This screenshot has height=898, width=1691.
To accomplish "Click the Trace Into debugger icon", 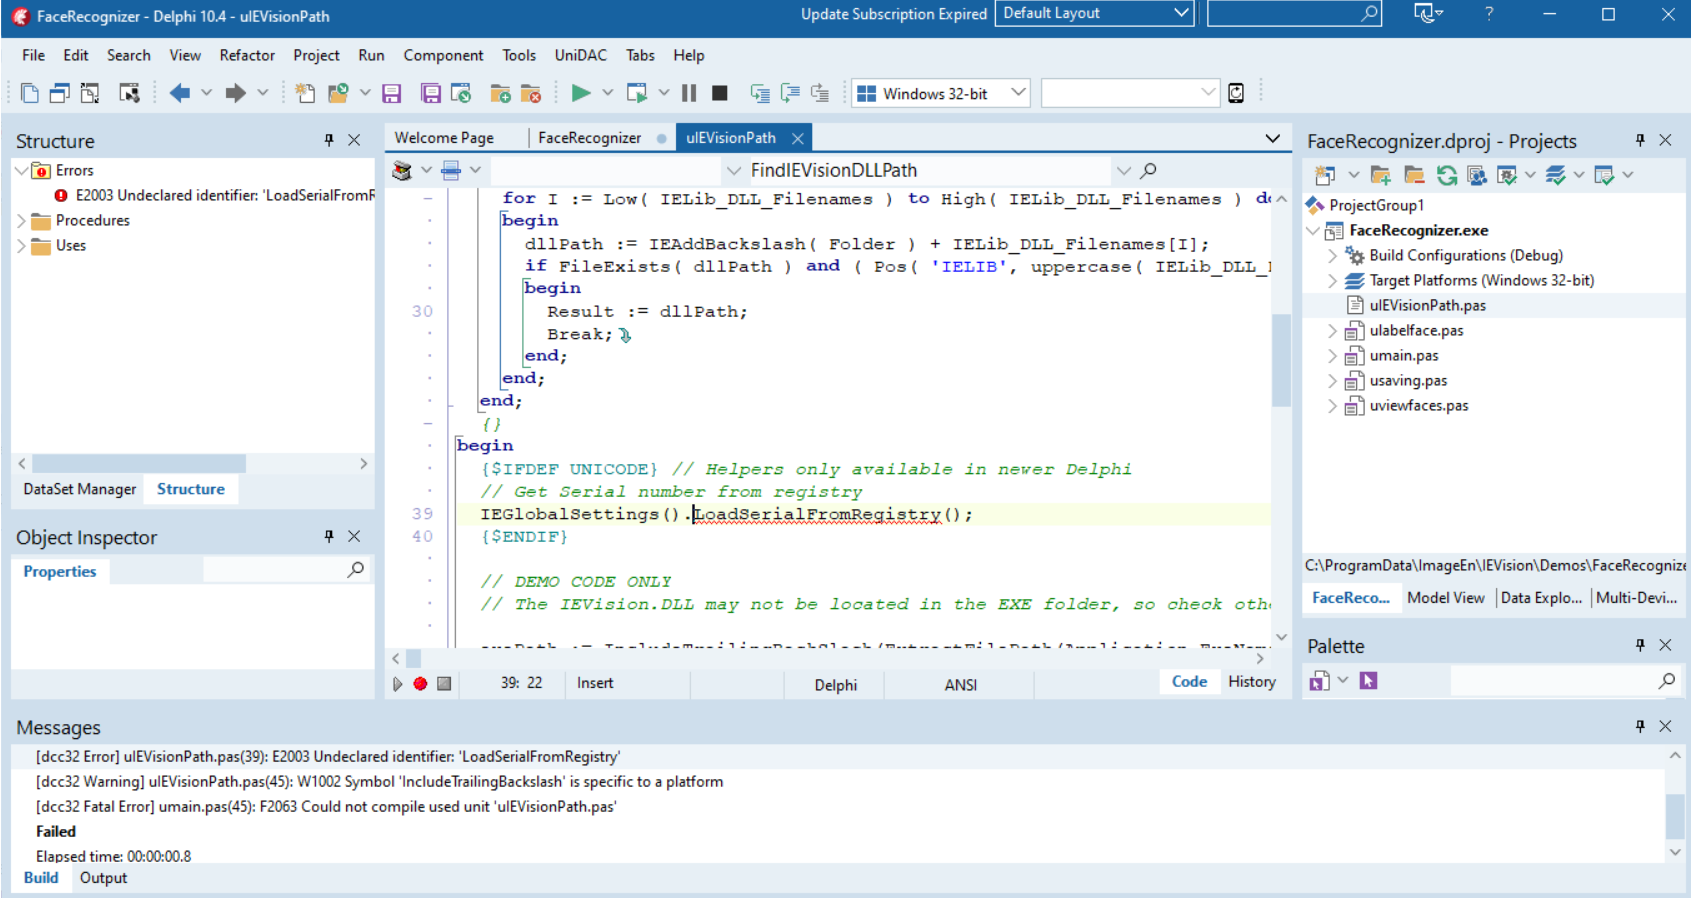I will tap(760, 93).
